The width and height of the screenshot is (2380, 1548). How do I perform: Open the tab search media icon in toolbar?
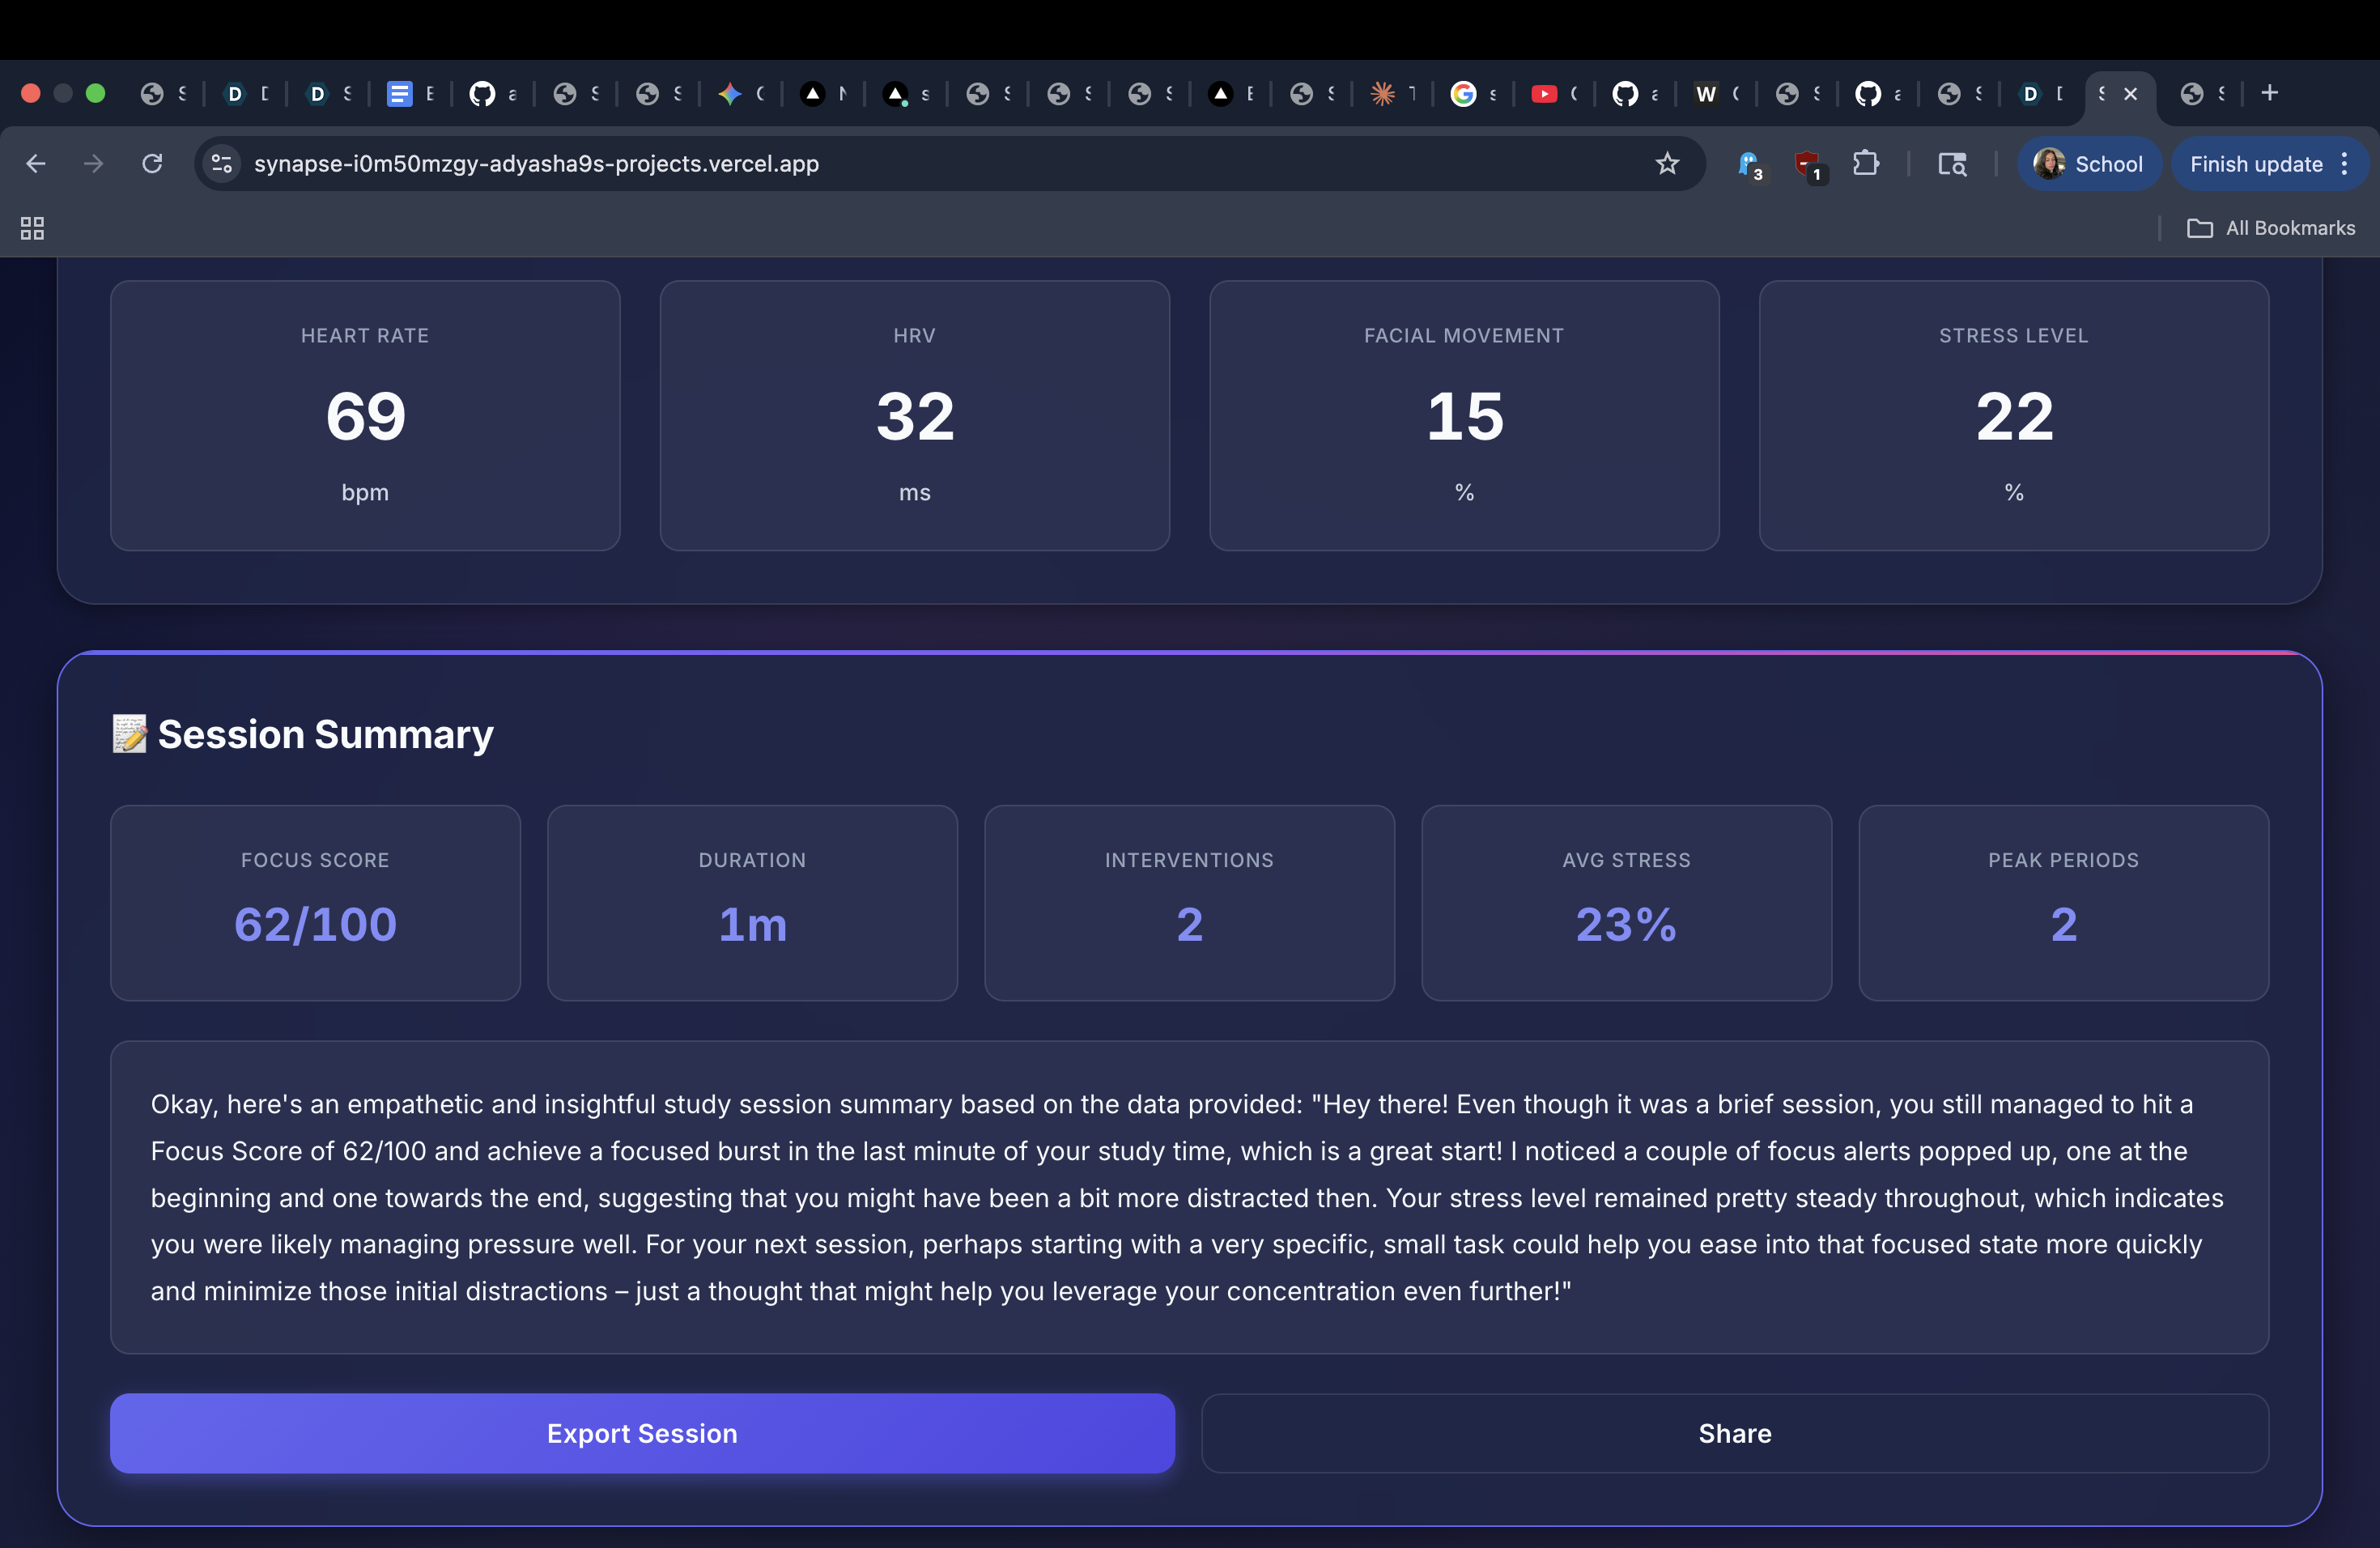click(x=1951, y=164)
